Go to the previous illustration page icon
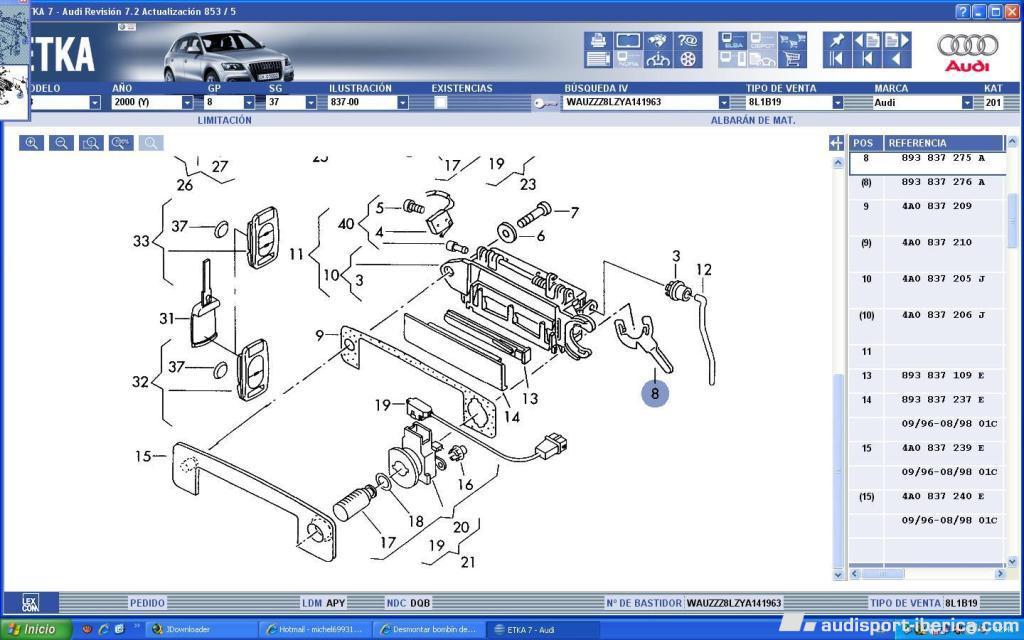 (x=867, y=40)
